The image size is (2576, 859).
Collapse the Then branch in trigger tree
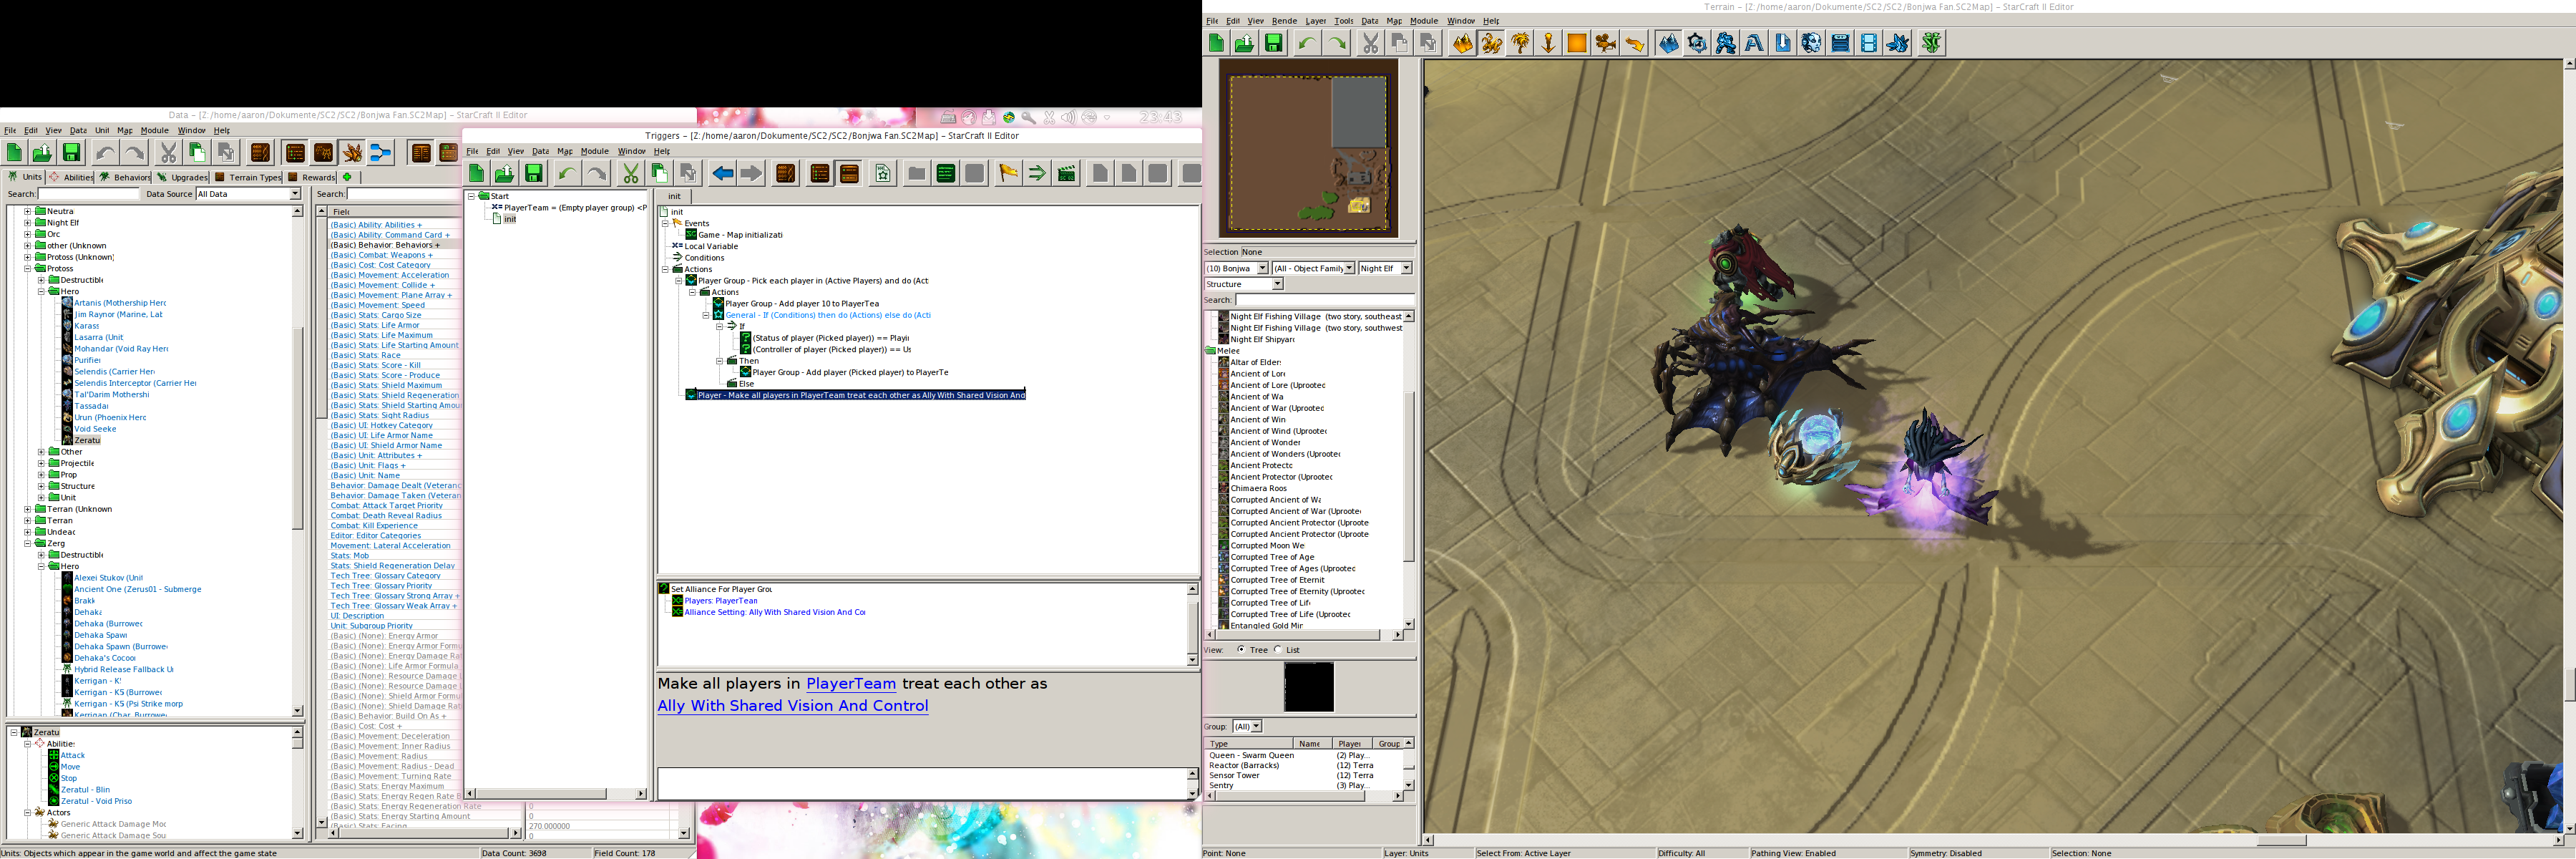click(719, 361)
